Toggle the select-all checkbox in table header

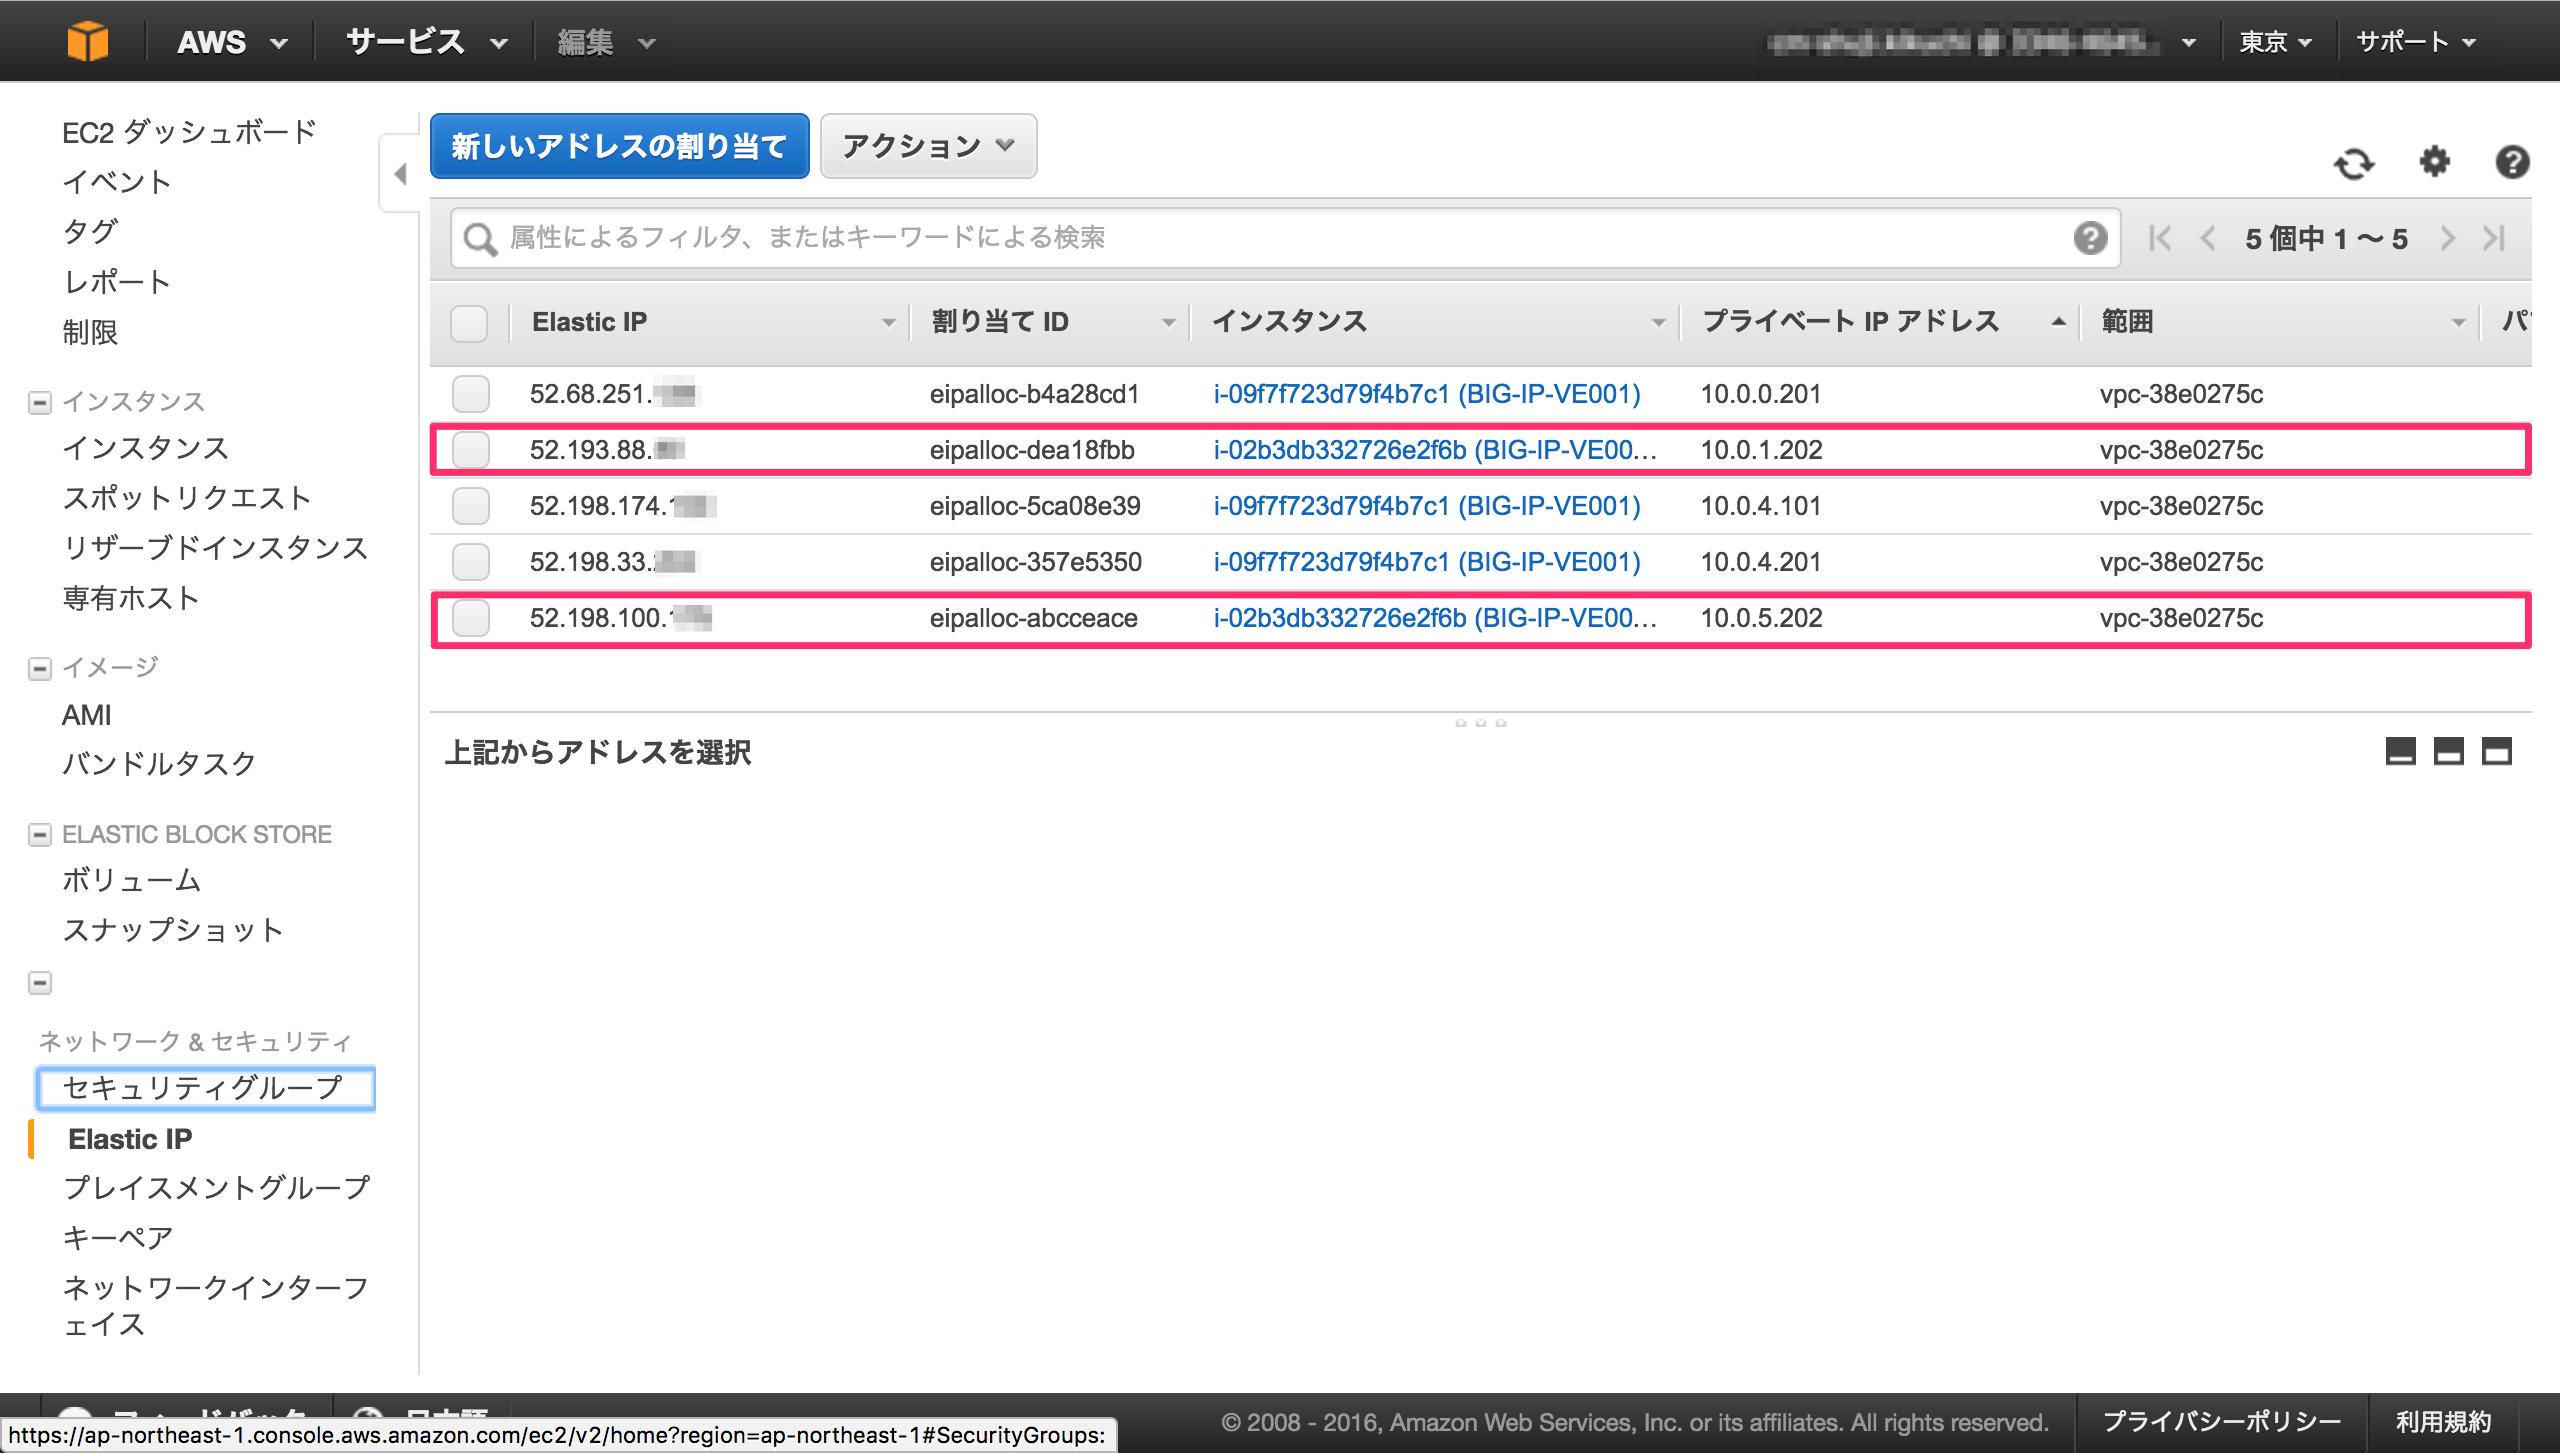pyautogui.click(x=469, y=323)
